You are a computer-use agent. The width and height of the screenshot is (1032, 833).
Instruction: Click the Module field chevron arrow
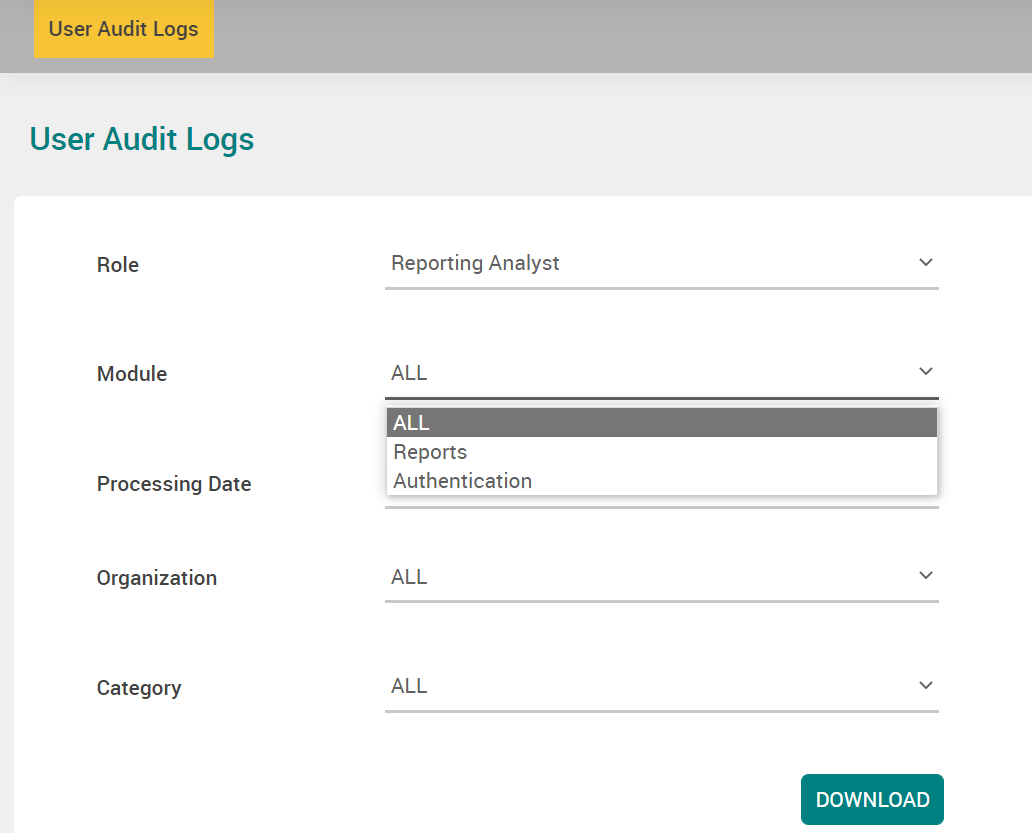tap(925, 372)
